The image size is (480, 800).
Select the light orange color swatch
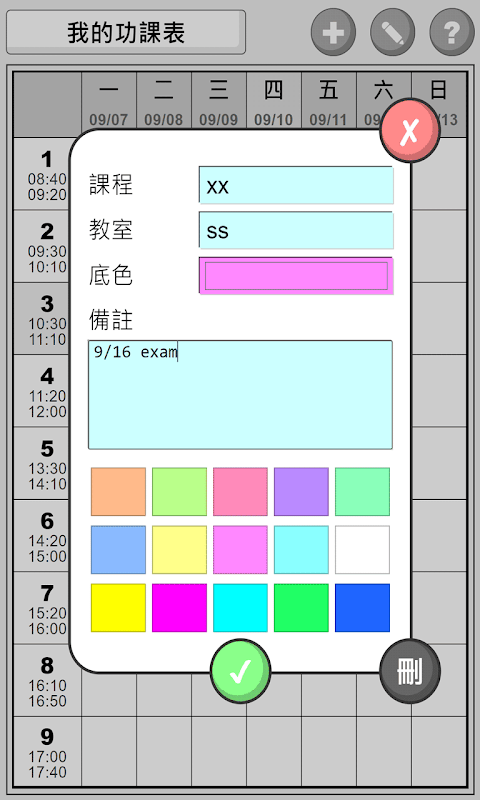tap(118, 491)
